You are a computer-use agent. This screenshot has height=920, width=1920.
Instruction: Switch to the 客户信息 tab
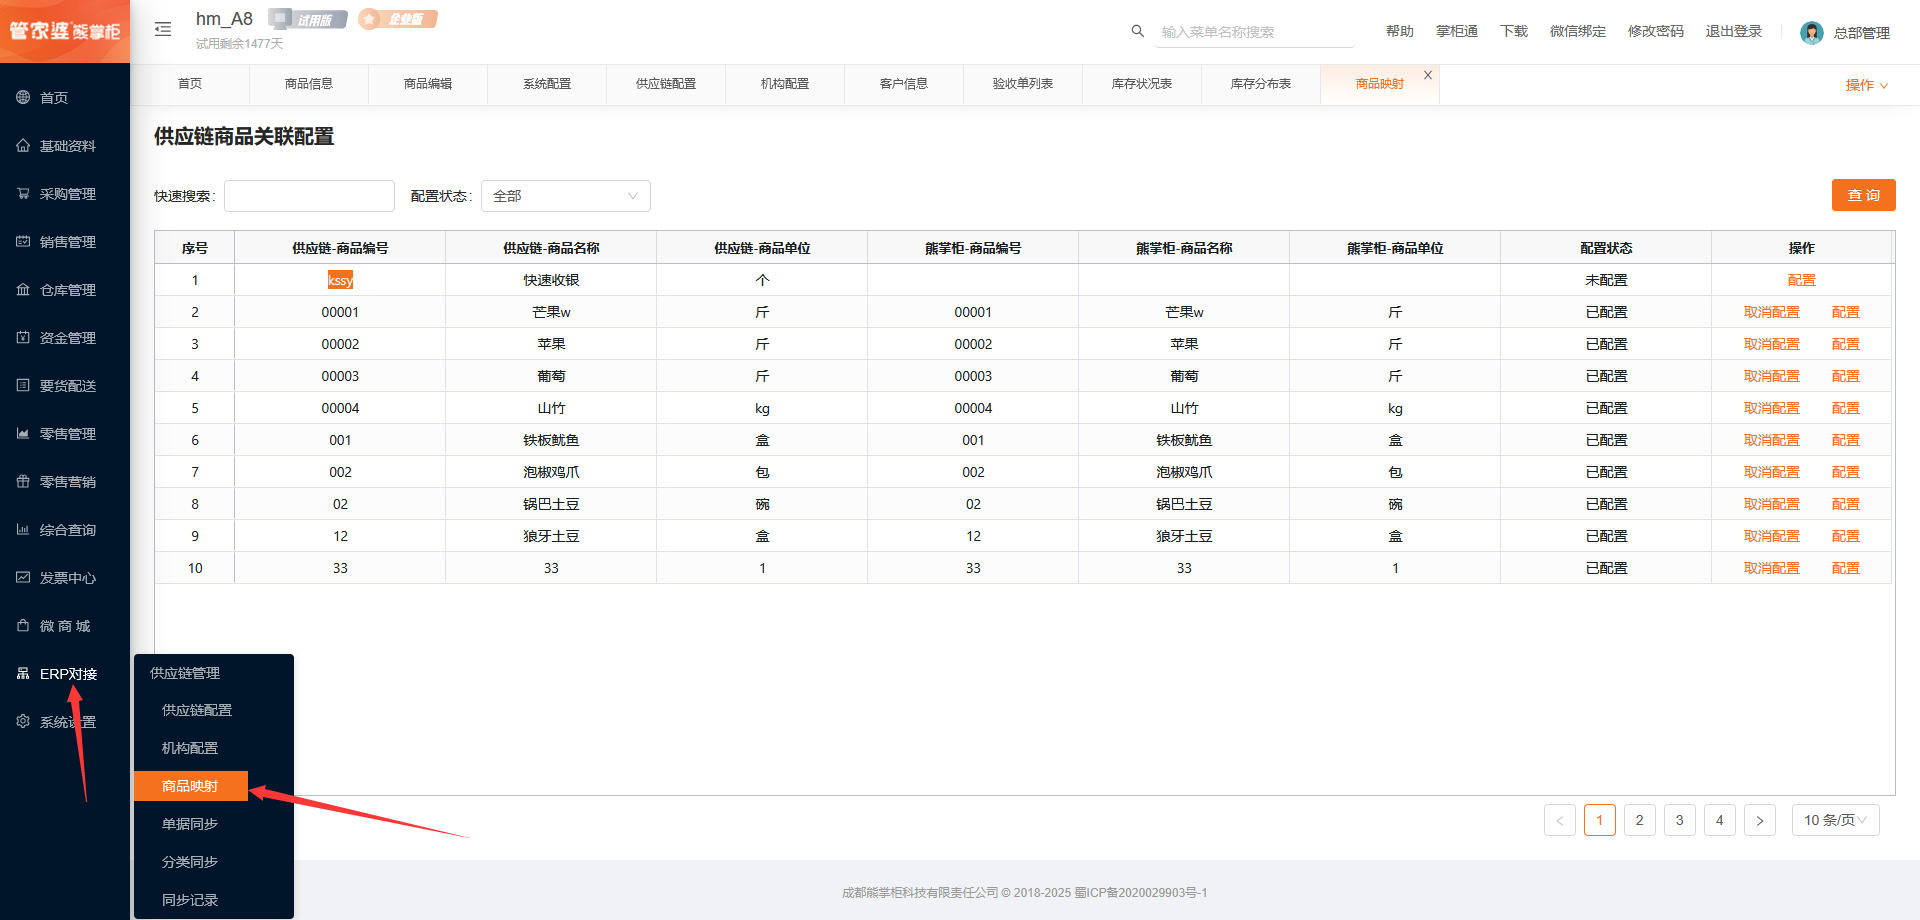(x=904, y=84)
